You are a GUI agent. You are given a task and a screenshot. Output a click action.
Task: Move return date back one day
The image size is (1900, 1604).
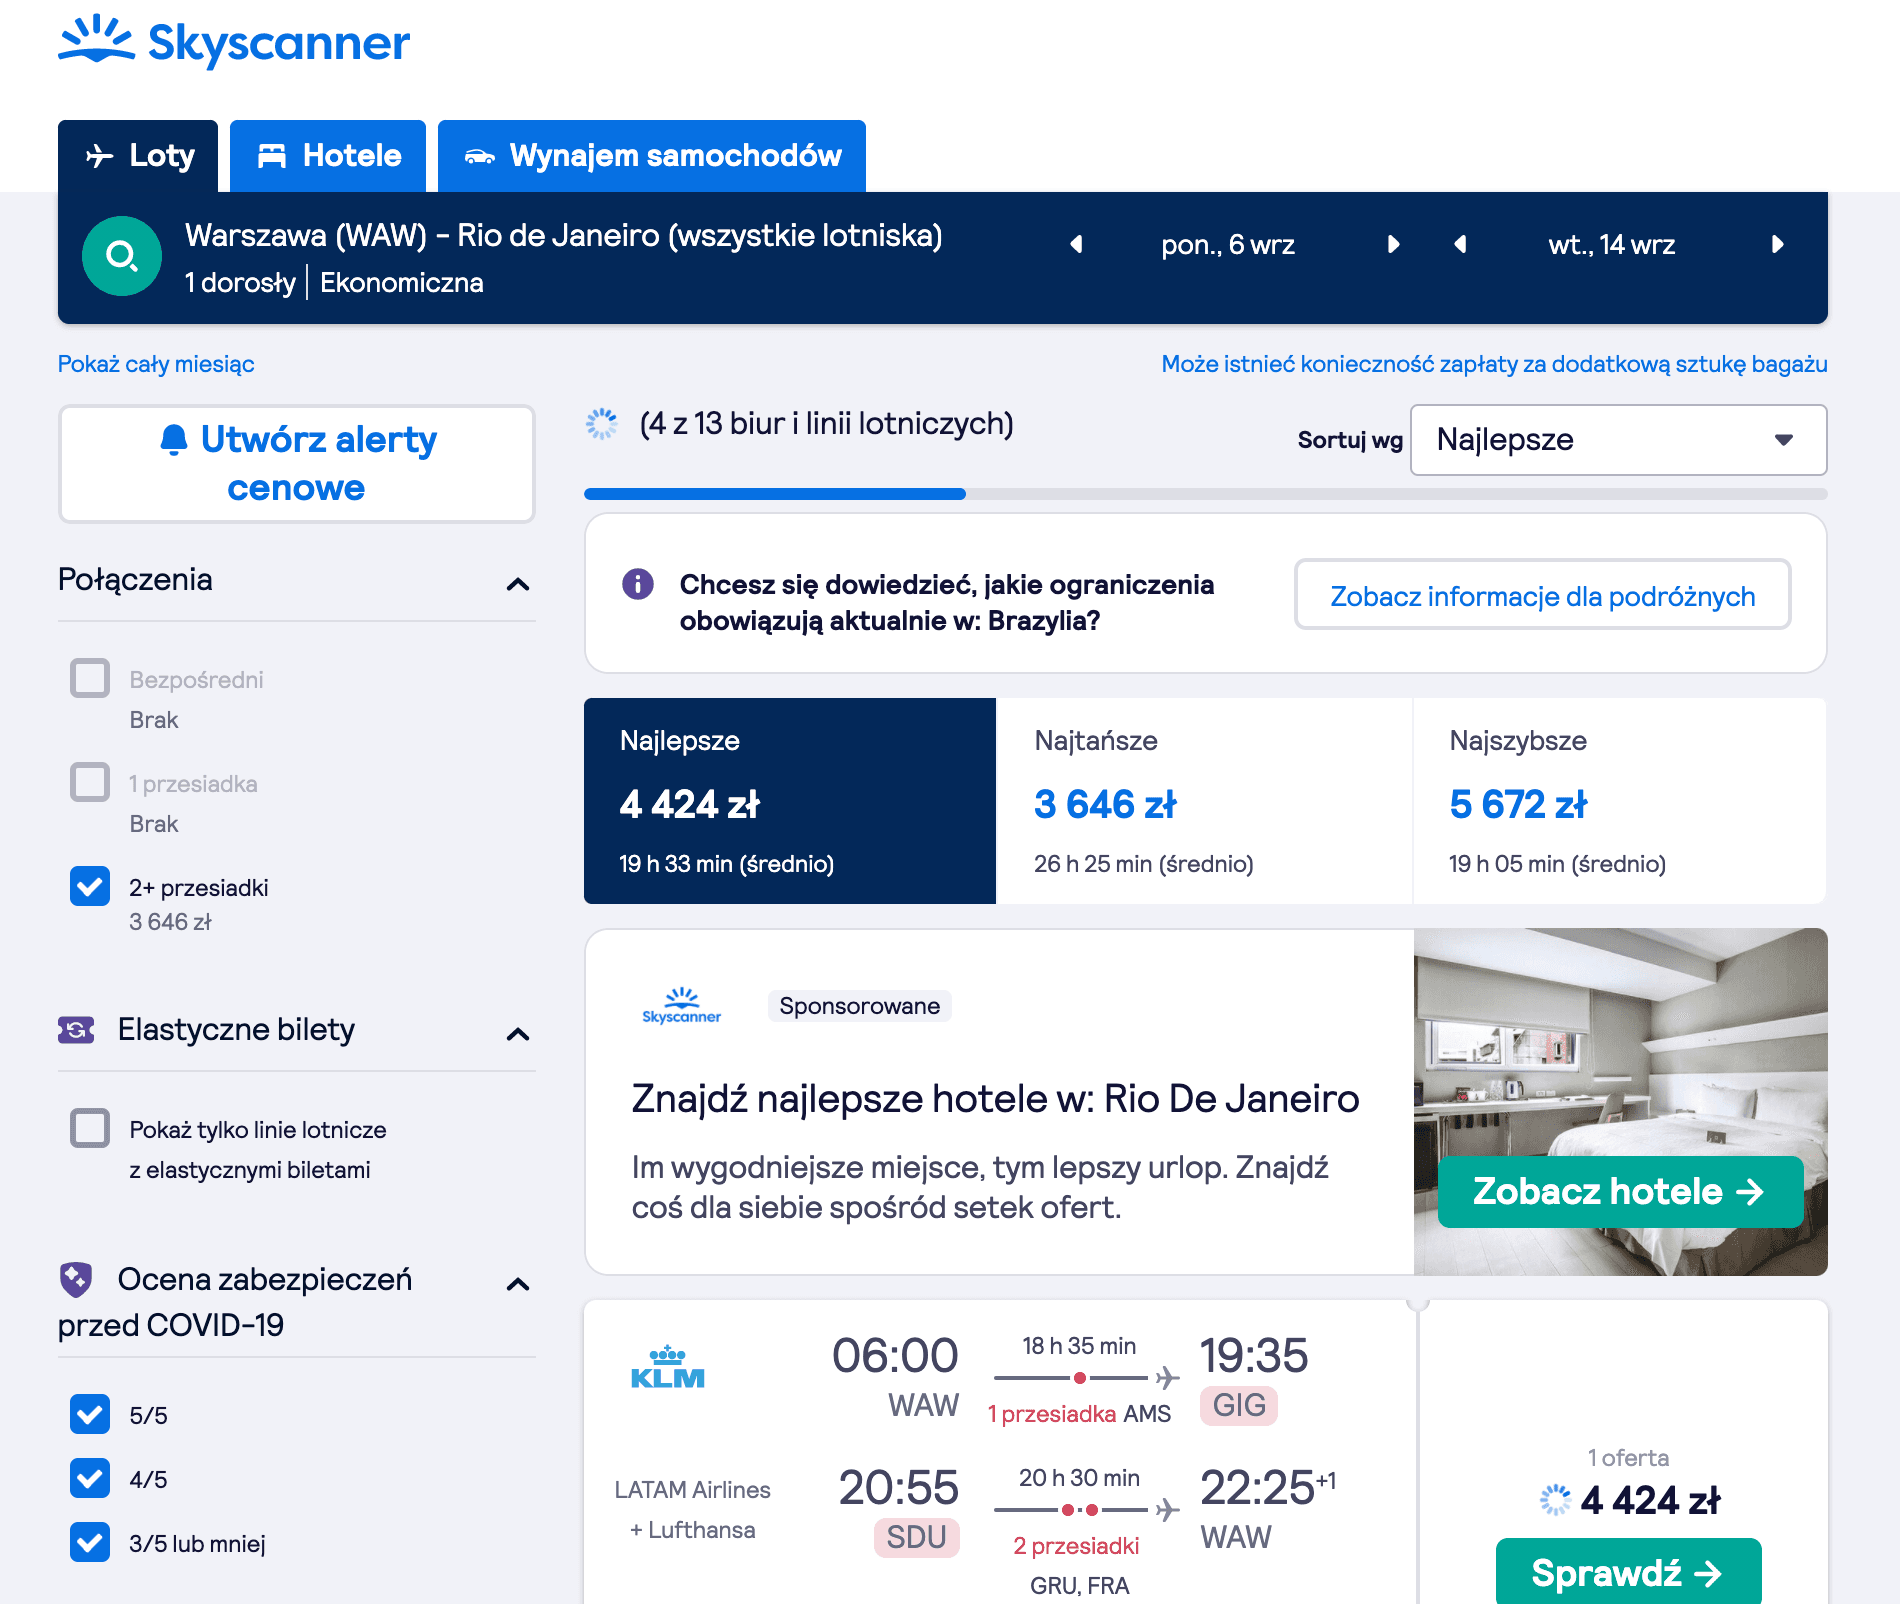1460,245
